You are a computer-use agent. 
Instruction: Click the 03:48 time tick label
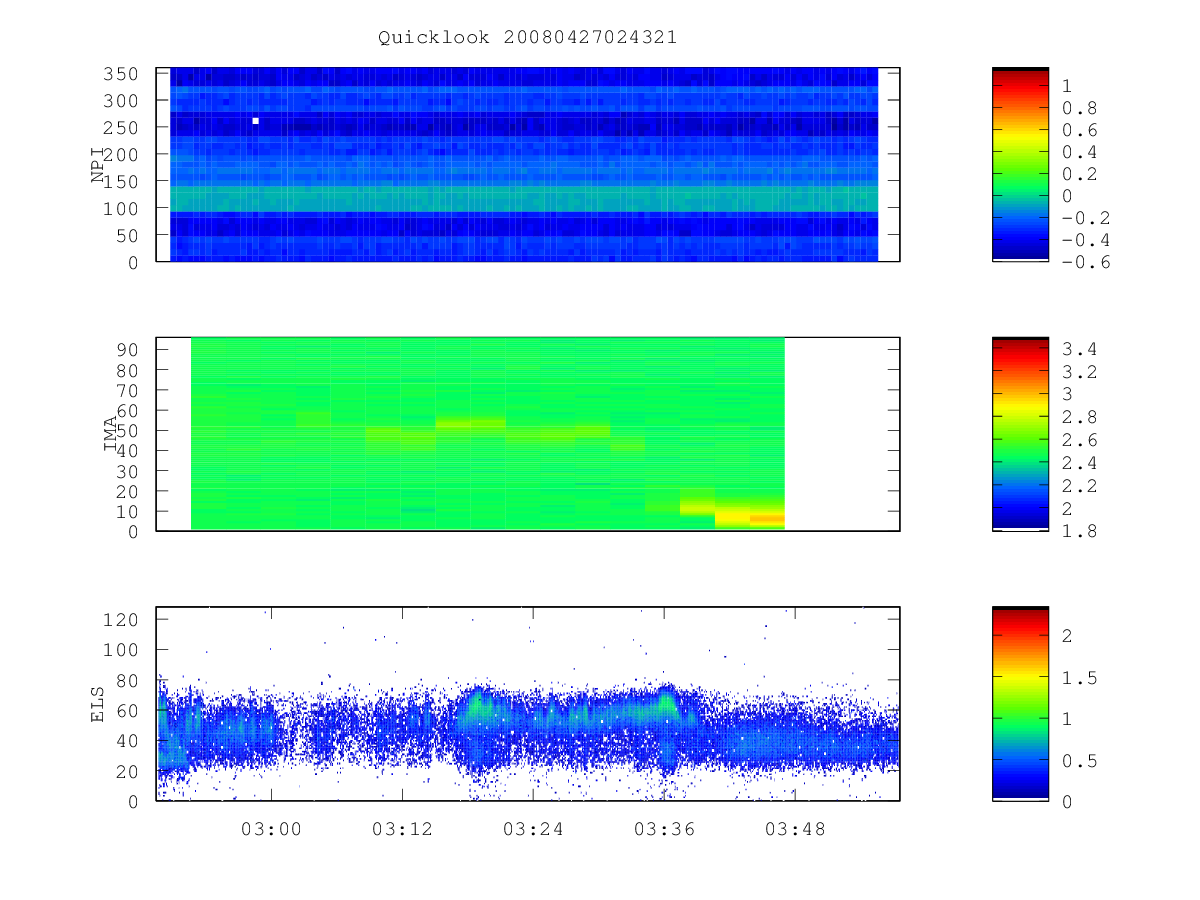pyautogui.click(x=795, y=829)
